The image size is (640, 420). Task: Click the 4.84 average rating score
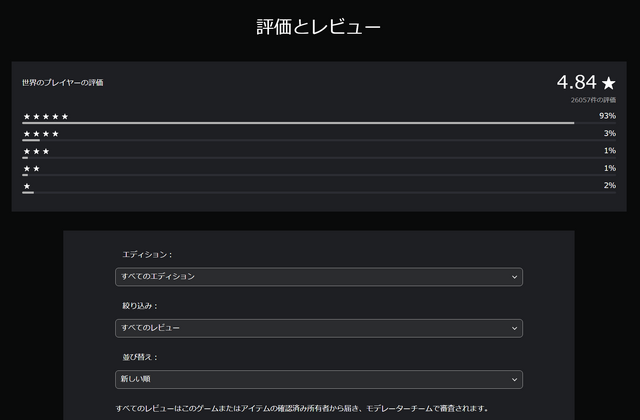tap(577, 82)
